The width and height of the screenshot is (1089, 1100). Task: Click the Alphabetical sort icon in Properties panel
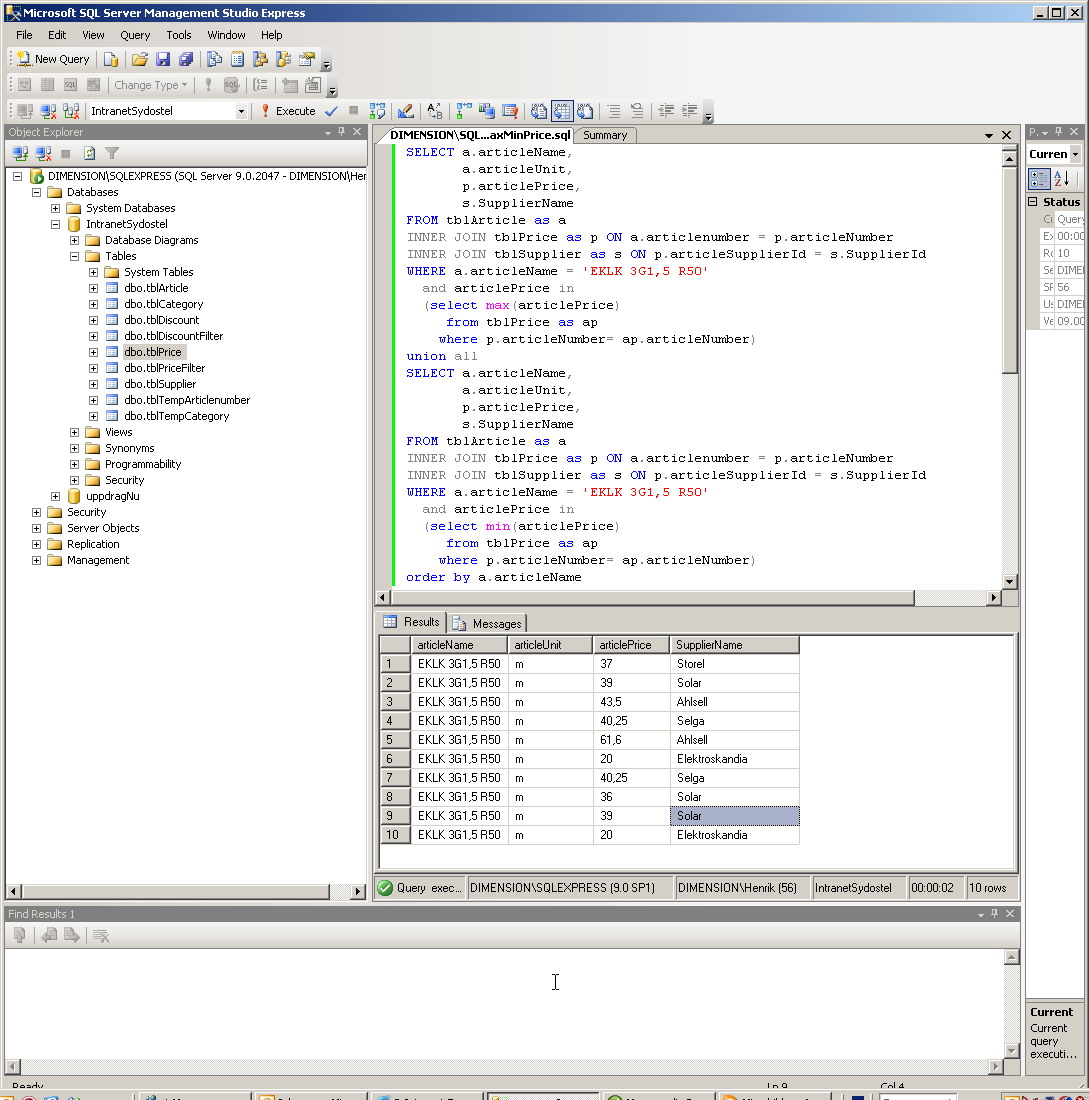tap(1062, 179)
